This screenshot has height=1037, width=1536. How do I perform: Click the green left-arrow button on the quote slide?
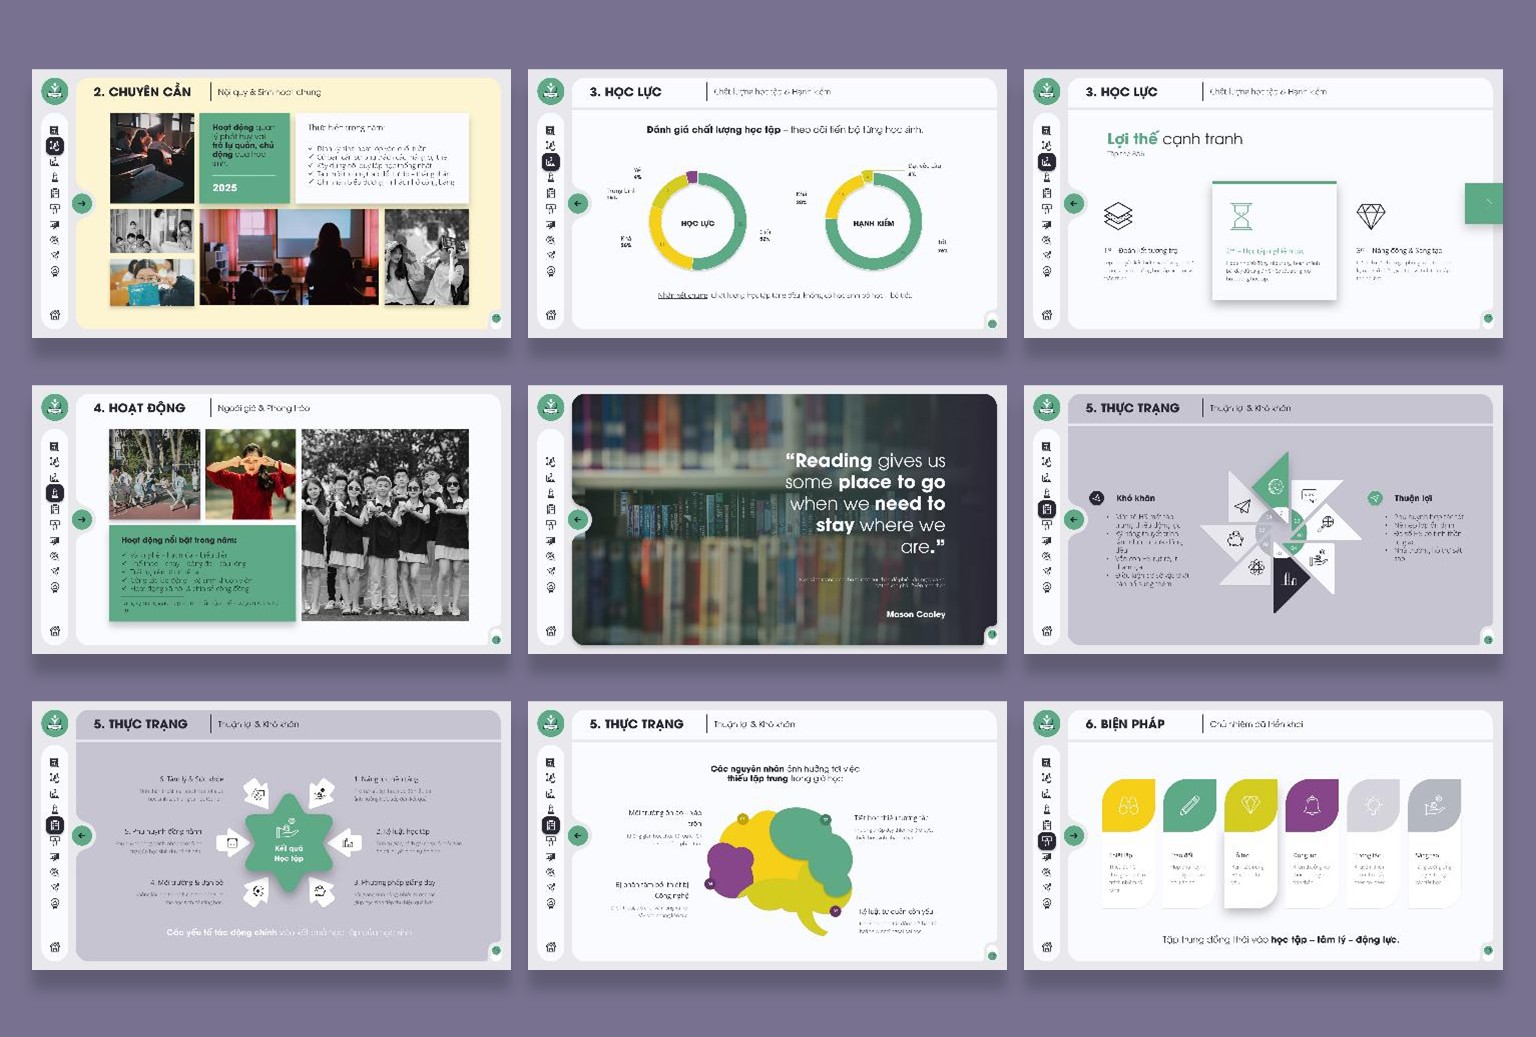578,519
